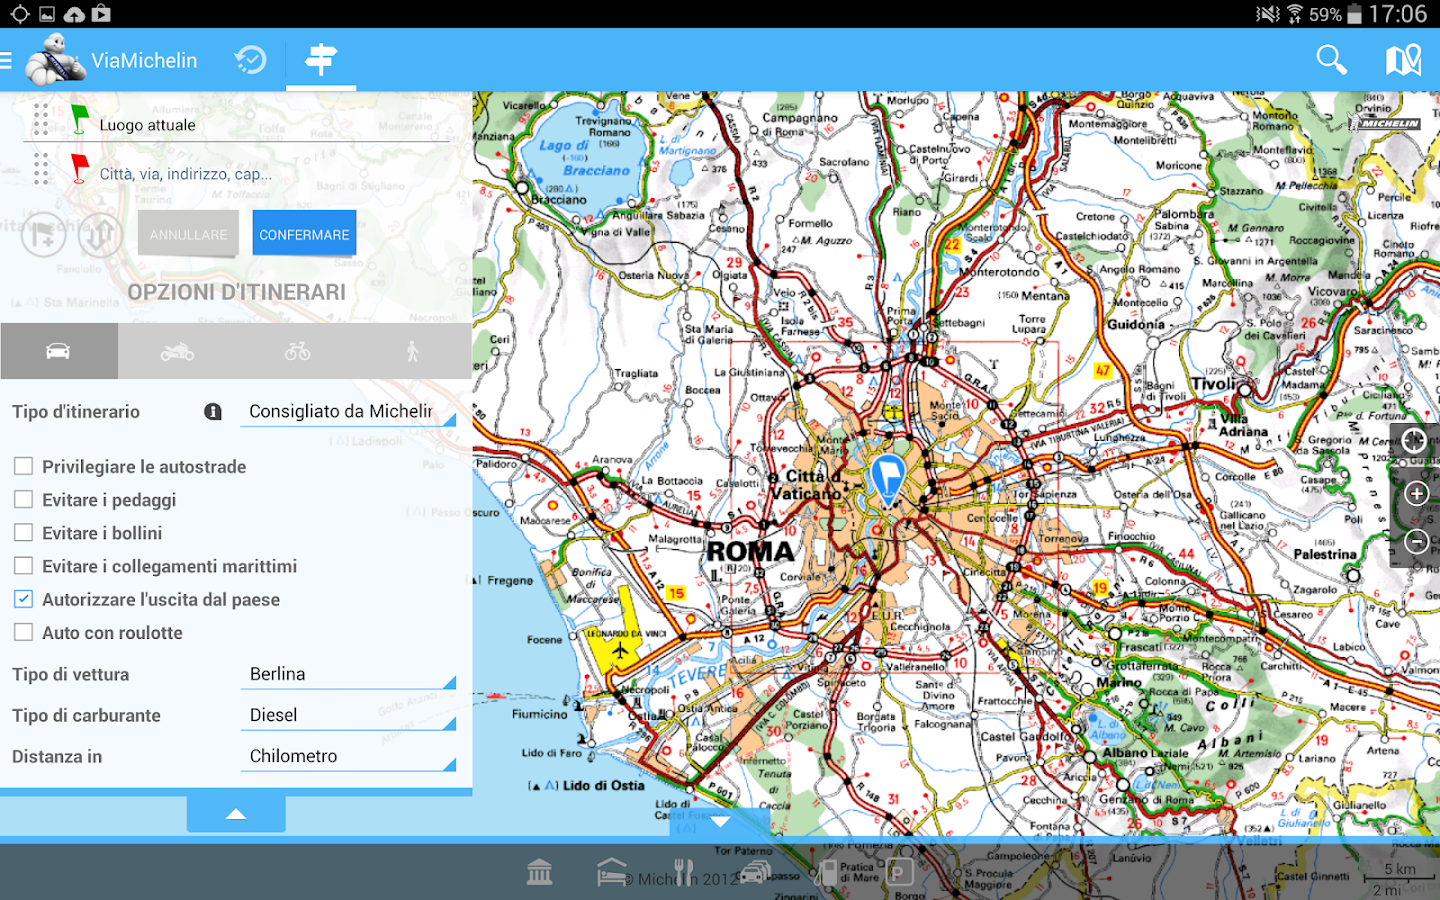Open the hamburger navigation menu
1440x900 pixels.
(6, 60)
